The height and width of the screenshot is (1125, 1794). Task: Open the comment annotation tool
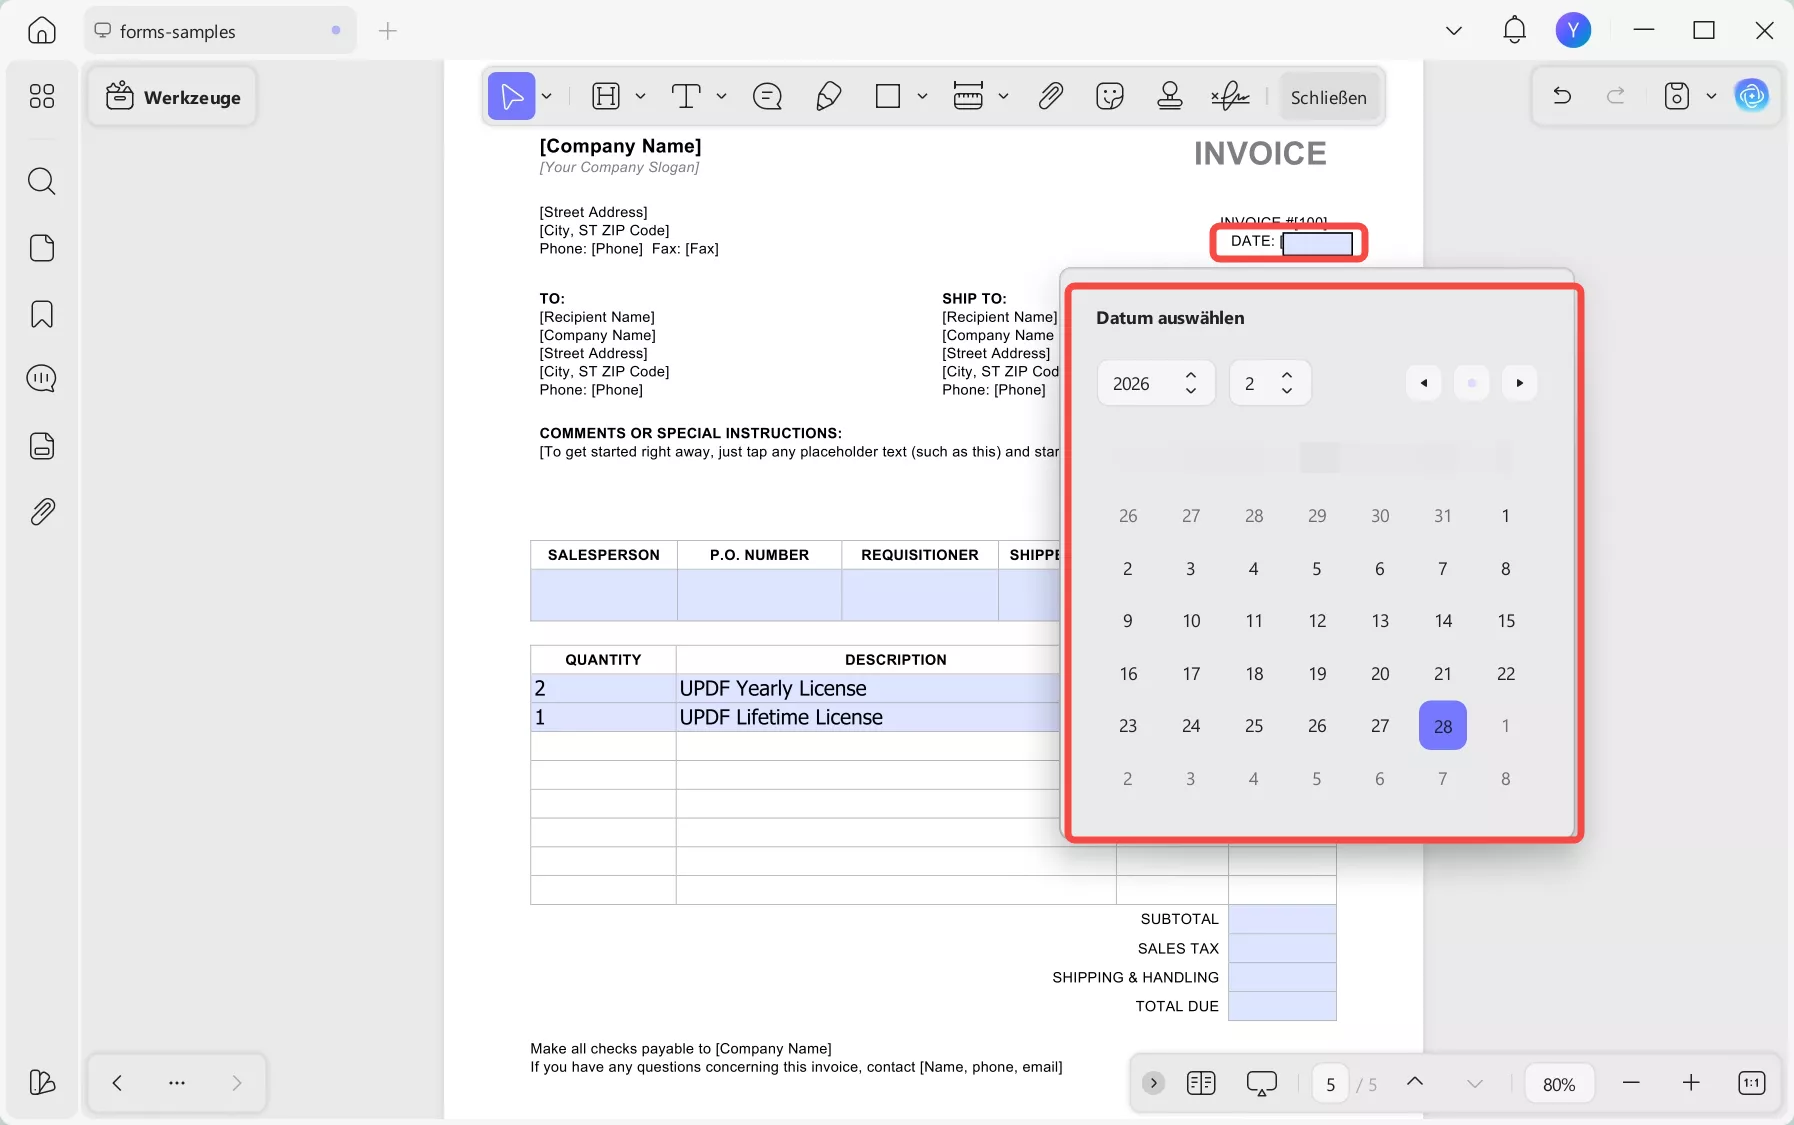[765, 96]
